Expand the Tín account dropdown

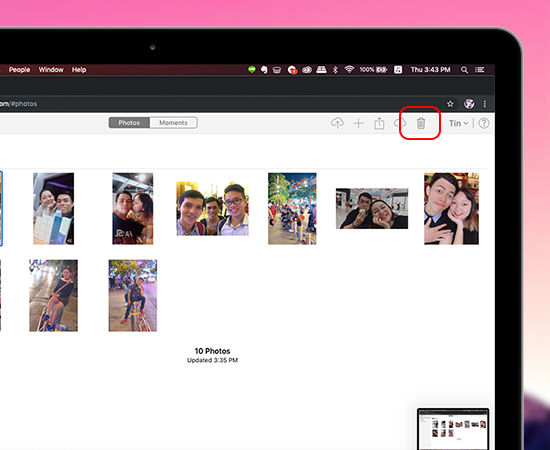459,123
